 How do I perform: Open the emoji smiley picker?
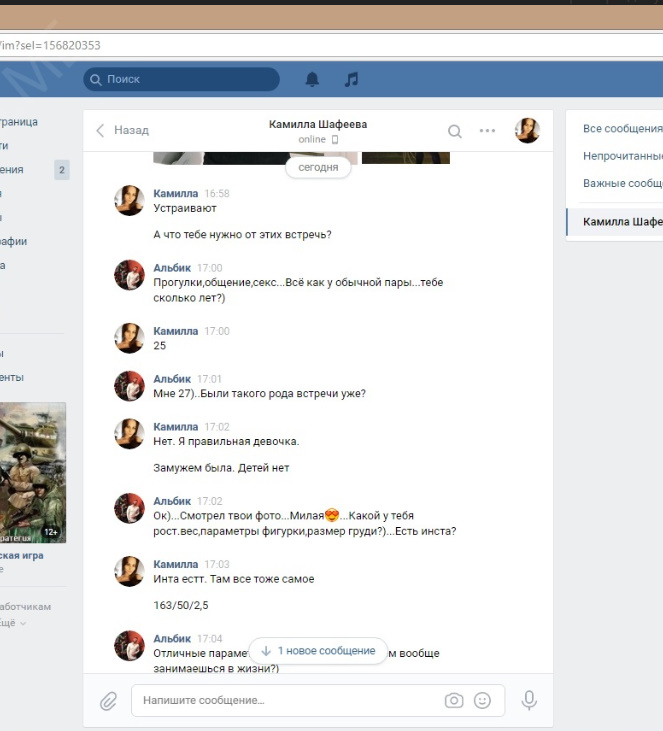click(483, 701)
